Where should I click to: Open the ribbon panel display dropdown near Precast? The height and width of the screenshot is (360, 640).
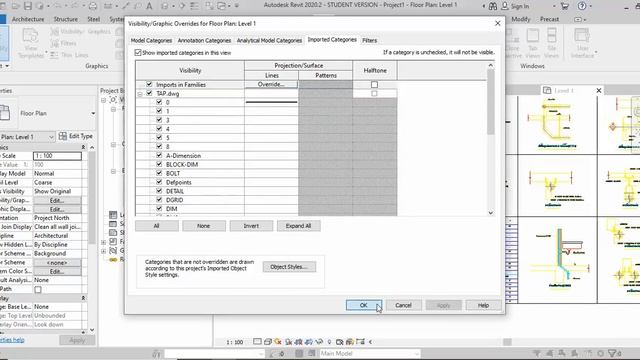pyautogui.click(x=579, y=19)
